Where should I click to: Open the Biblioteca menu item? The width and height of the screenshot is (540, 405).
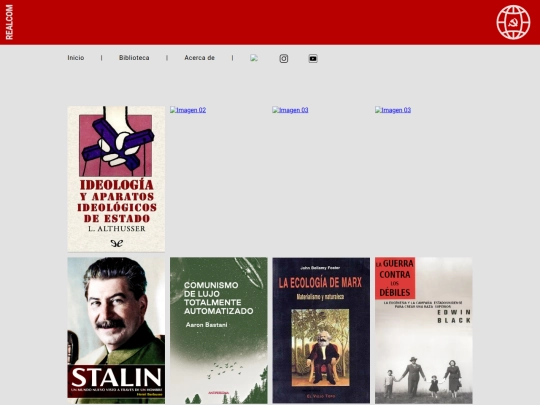(x=134, y=58)
